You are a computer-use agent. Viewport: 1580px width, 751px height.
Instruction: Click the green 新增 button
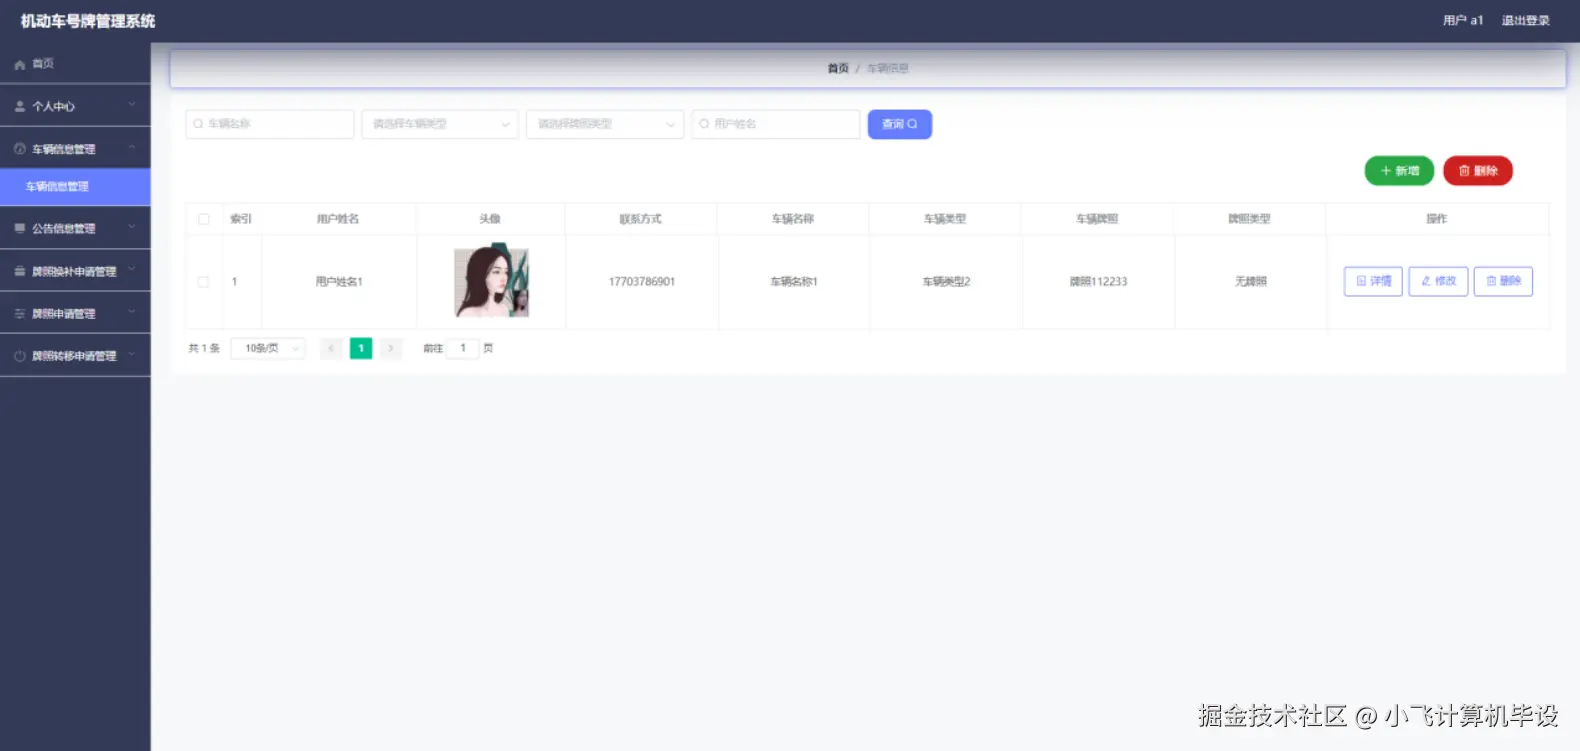[1399, 171]
